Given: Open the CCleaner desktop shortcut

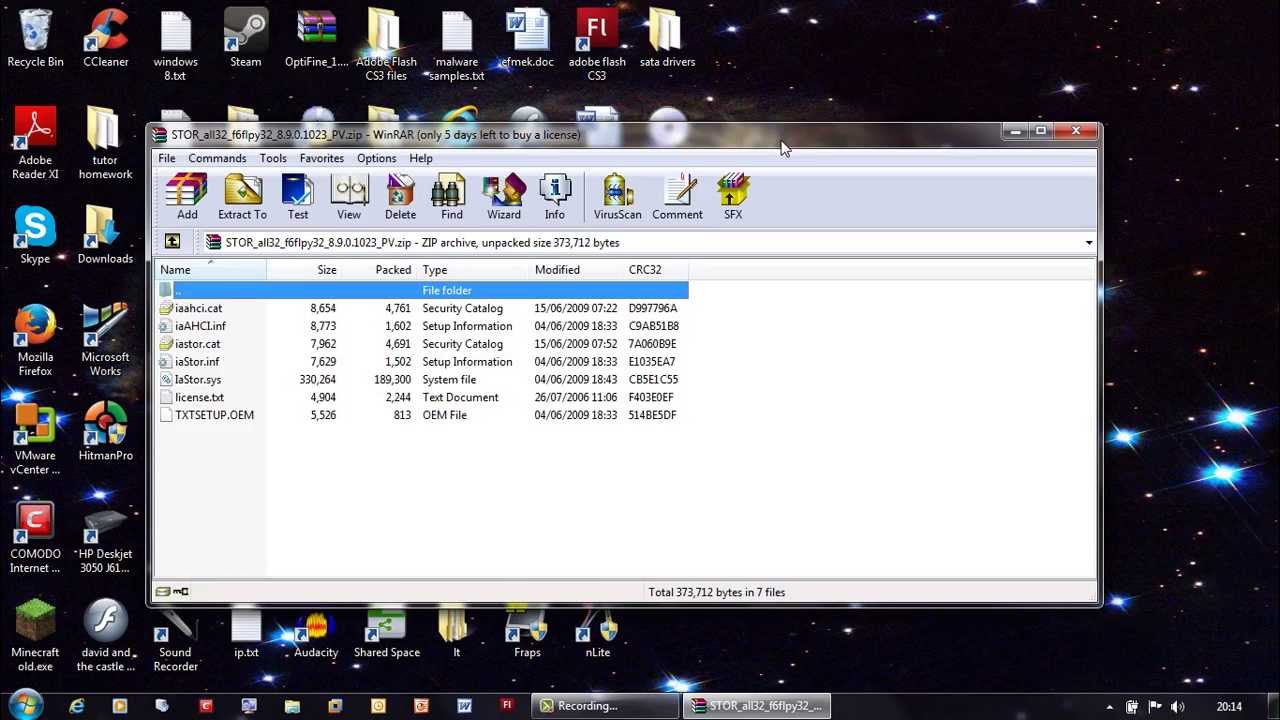Looking at the screenshot, I should click(106, 39).
